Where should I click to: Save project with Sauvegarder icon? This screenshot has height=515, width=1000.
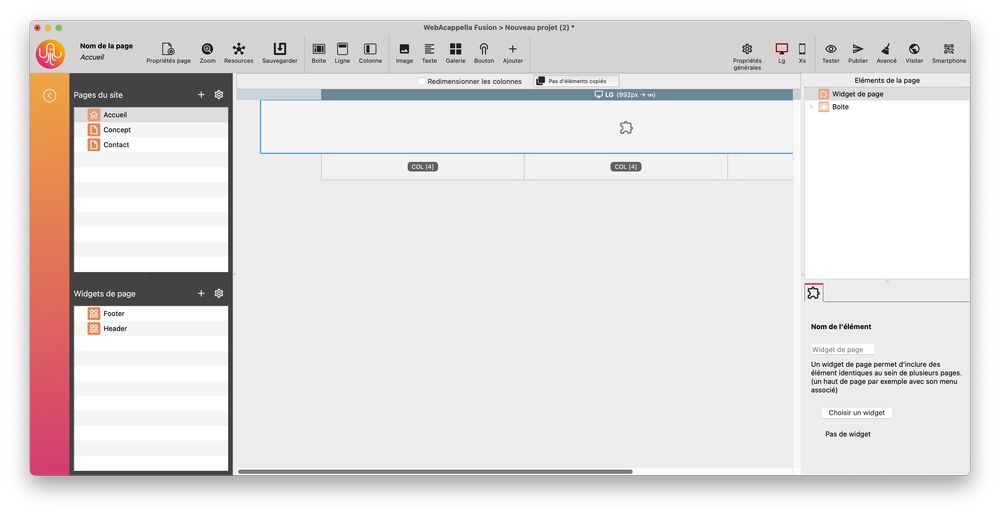click(280, 49)
